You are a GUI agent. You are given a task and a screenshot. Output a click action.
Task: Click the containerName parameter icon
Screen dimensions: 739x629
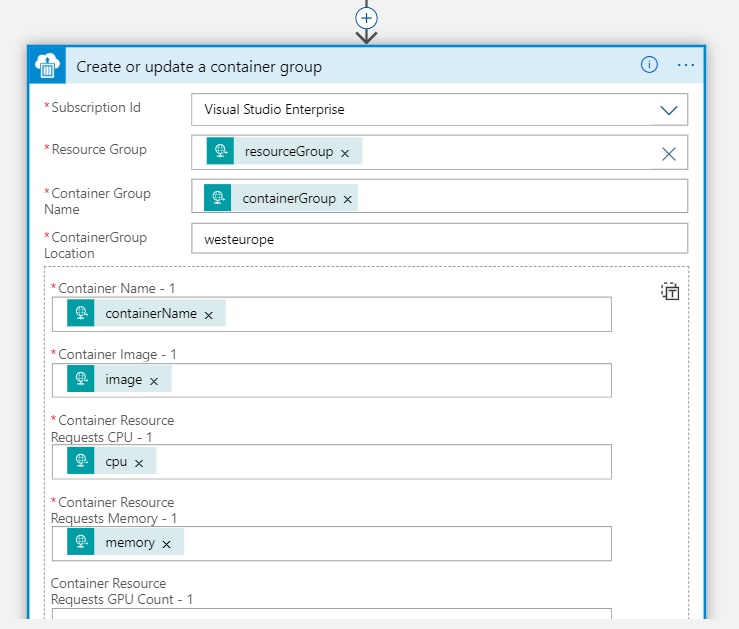[x=80, y=314]
